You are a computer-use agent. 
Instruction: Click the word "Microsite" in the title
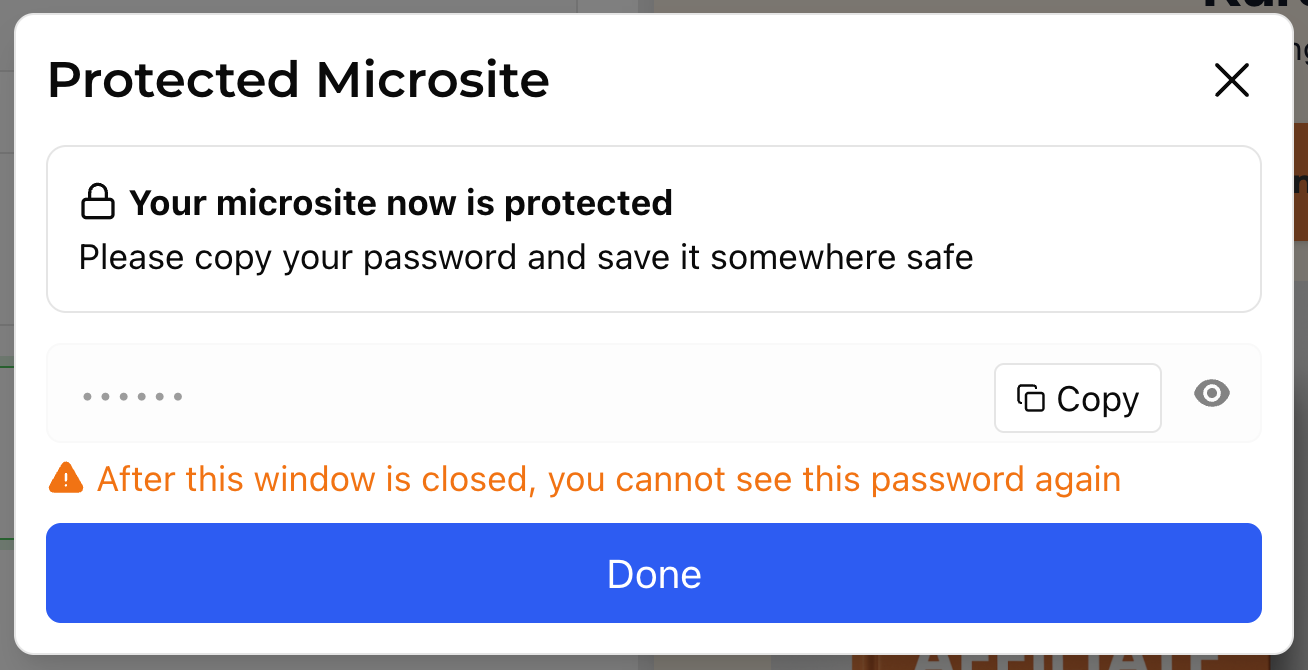tap(433, 80)
